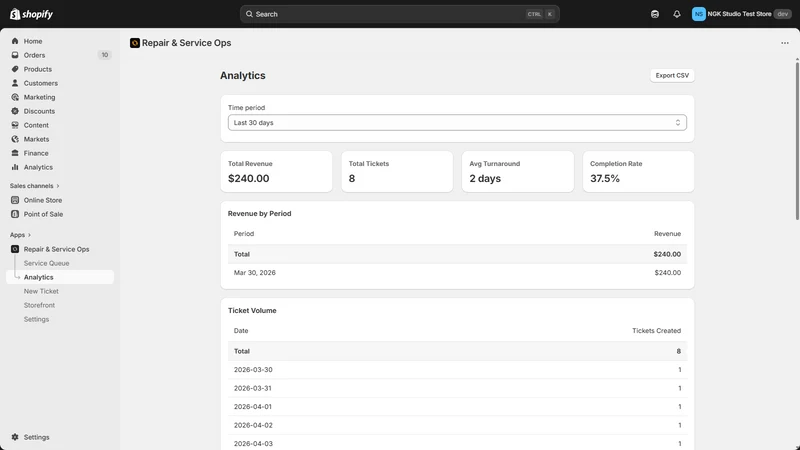Click the Avg Turnaround 2 days value

[485, 179]
